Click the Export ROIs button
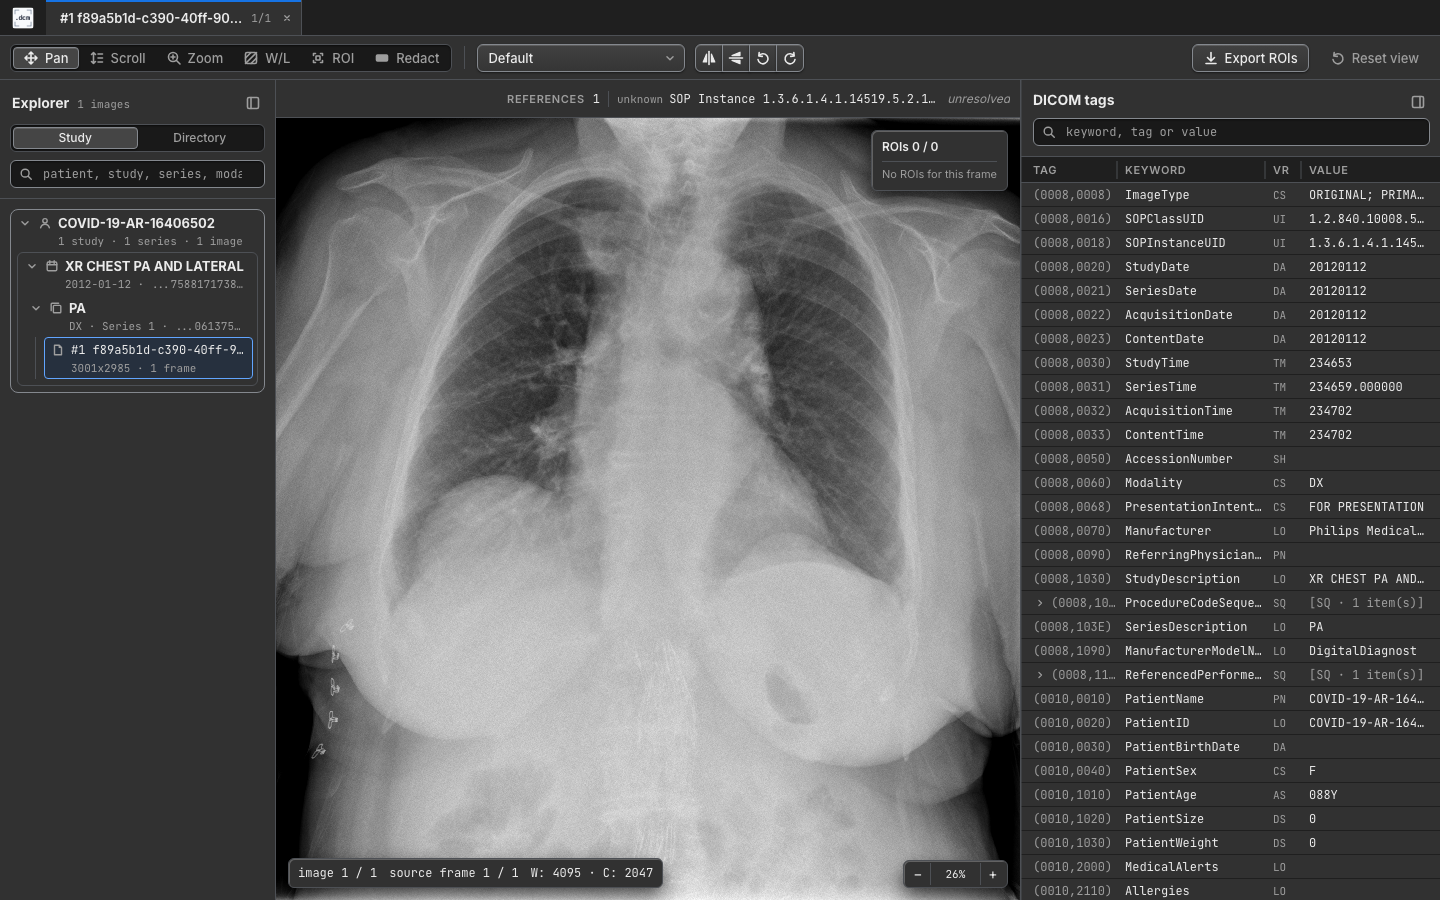The image size is (1440, 900). pyautogui.click(x=1250, y=58)
